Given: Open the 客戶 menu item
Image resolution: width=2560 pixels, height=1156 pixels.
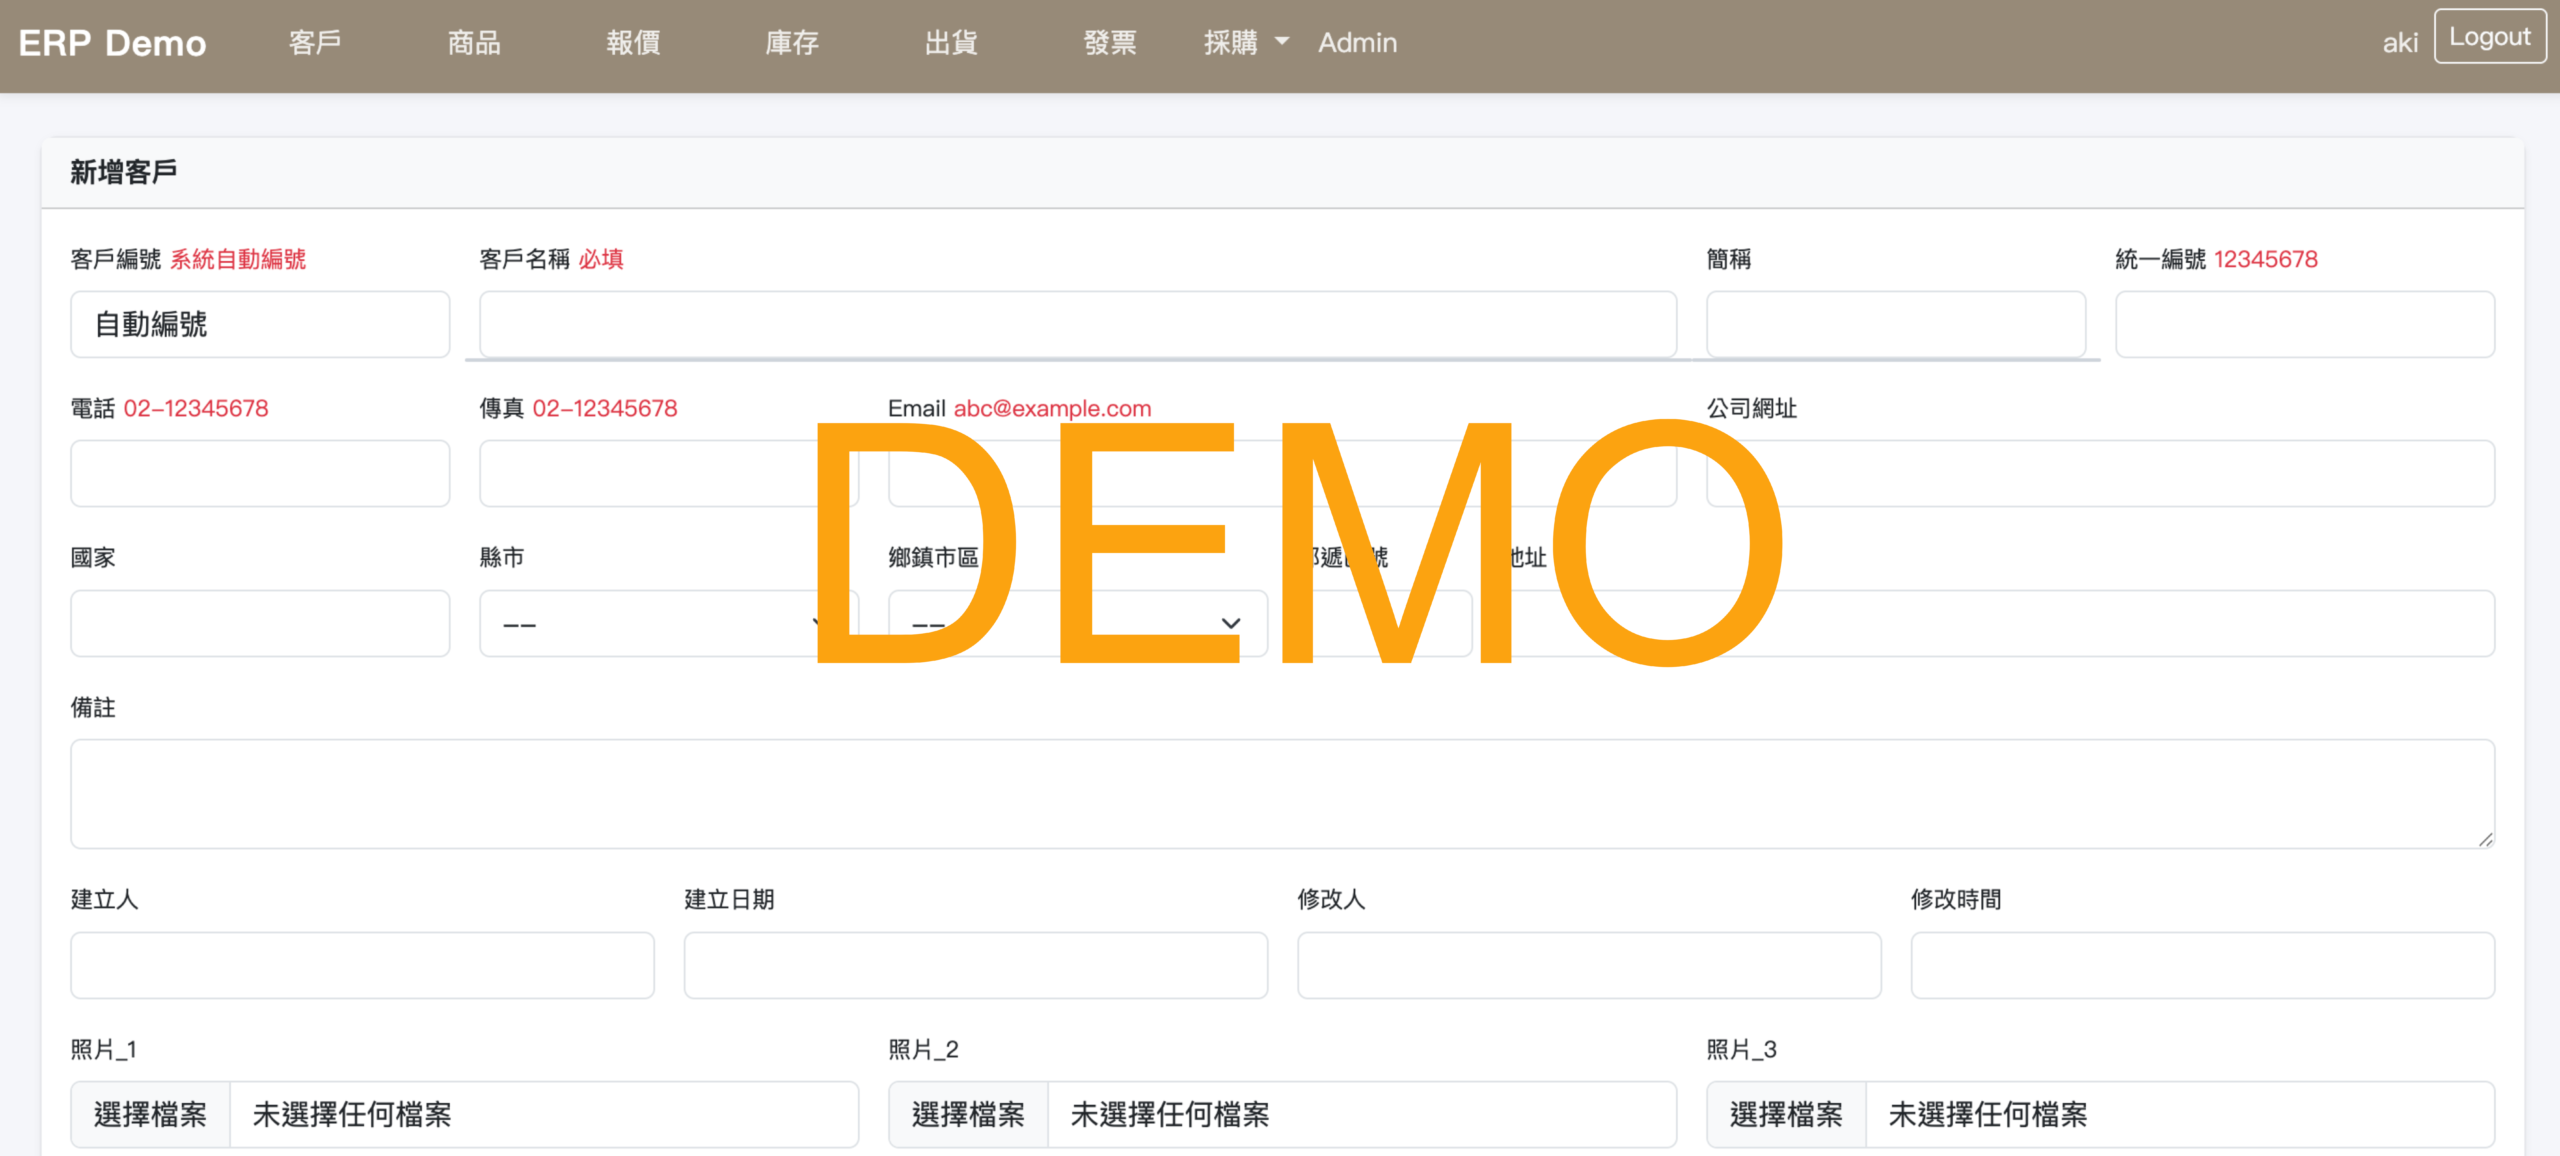Looking at the screenshot, I should click(315, 43).
